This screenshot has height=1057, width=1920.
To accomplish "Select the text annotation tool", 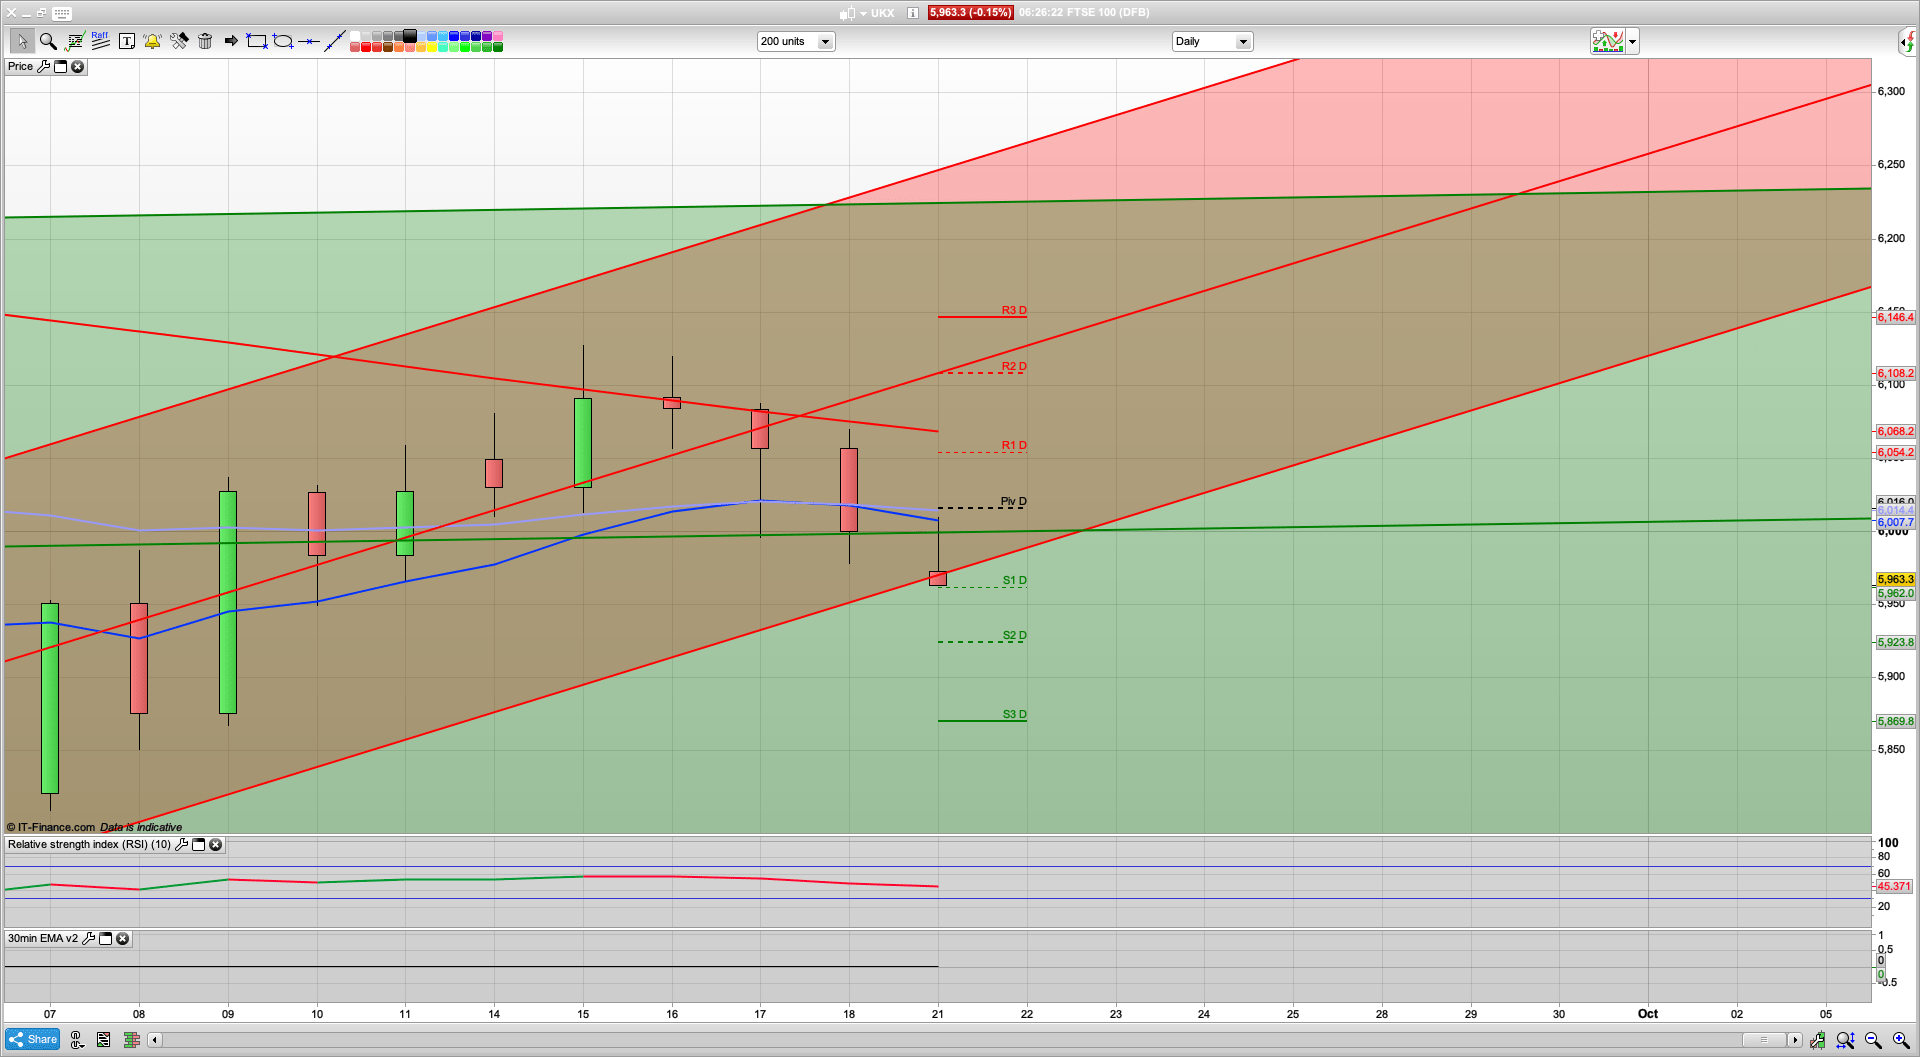I will click(127, 41).
